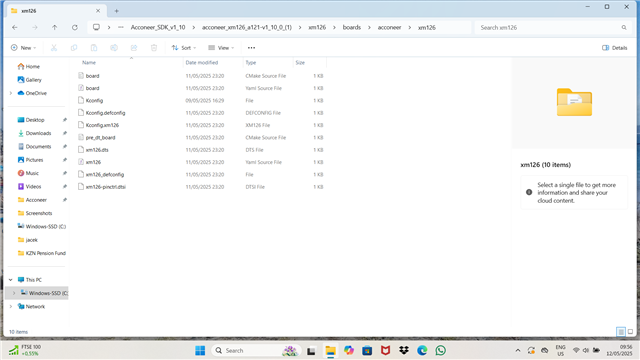Sort by Date modified column header

(202, 62)
